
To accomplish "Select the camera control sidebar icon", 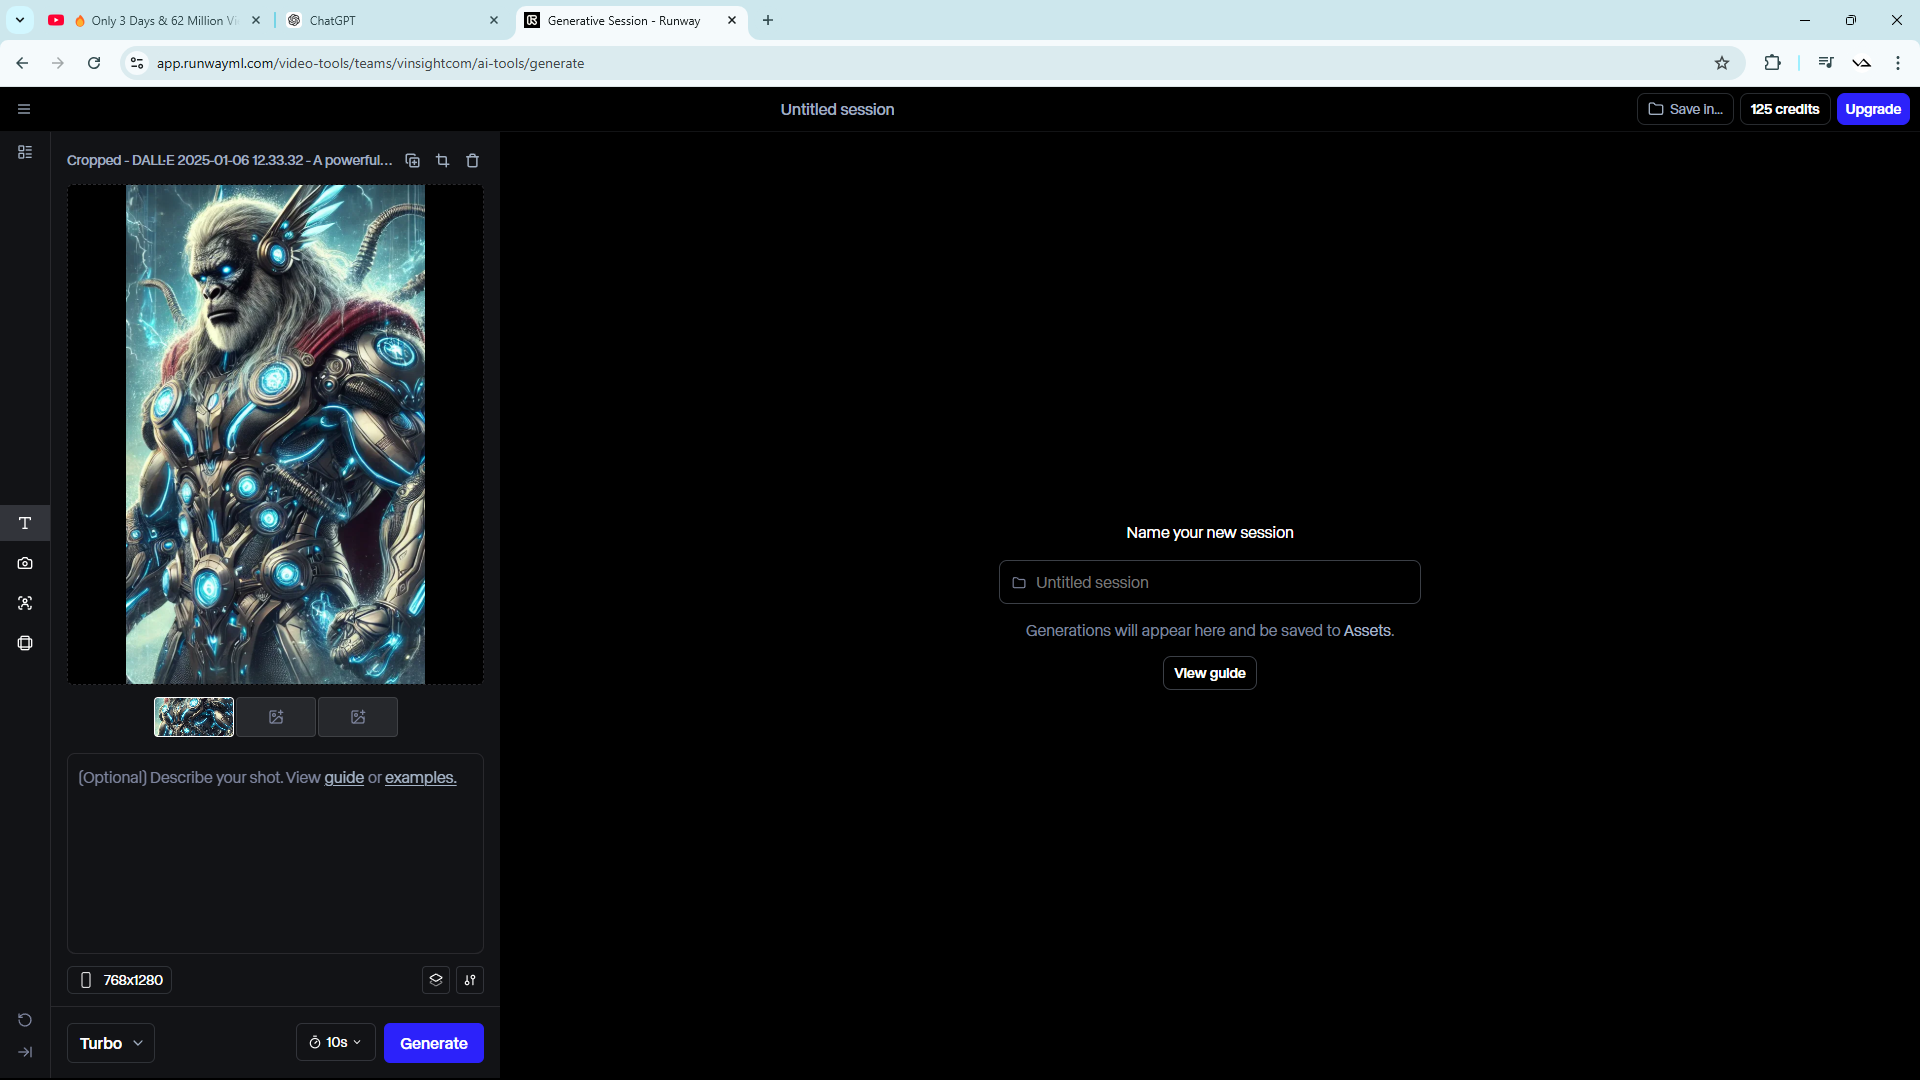I will point(25,563).
